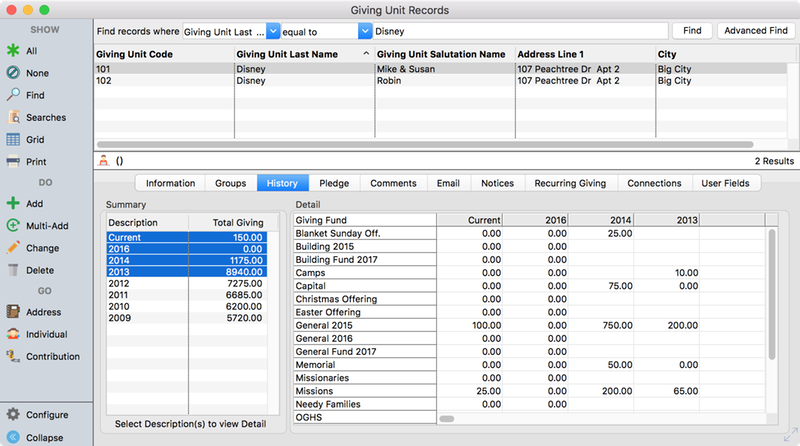Open the 'equal to' operator dropdown
The height and width of the screenshot is (446, 800).
coord(364,31)
